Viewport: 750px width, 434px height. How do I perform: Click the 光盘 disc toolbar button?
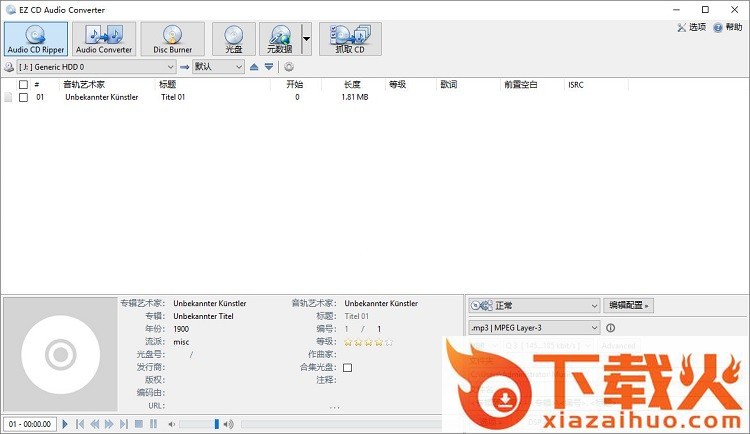click(x=233, y=39)
